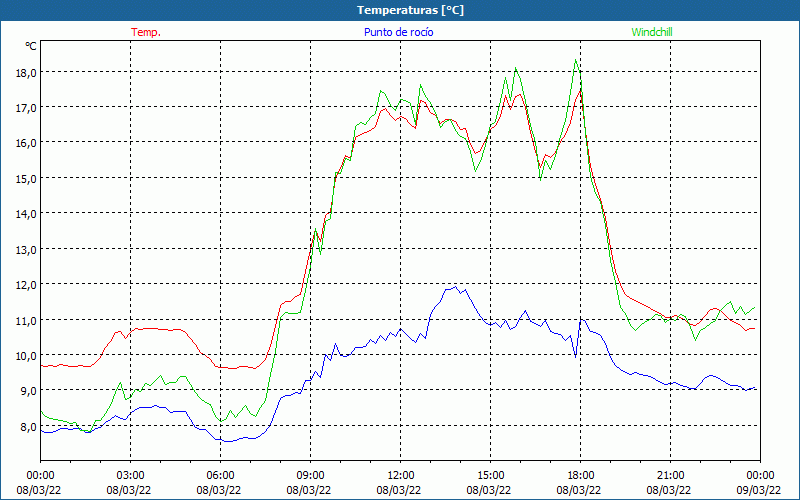
Task: Click the 06:00 time axis label
Action: (220, 476)
